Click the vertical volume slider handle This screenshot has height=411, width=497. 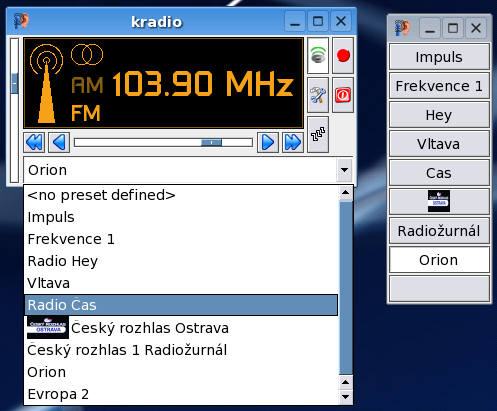(14, 83)
